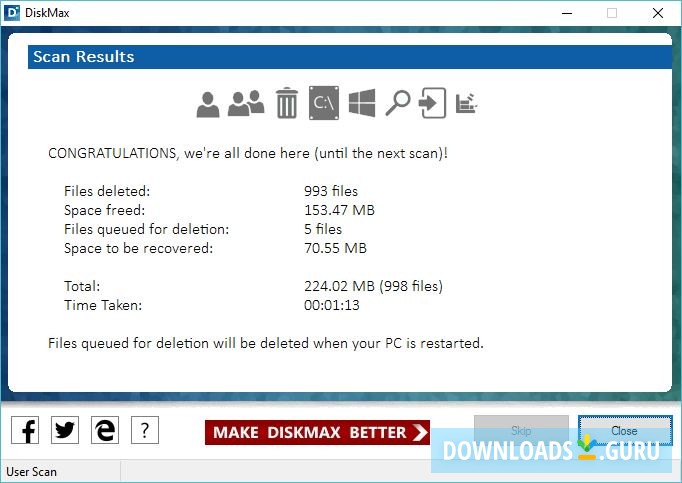Image resolution: width=682 pixels, height=483 pixels.
Task: Click the greyed-out Skip button
Action: tap(521, 430)
